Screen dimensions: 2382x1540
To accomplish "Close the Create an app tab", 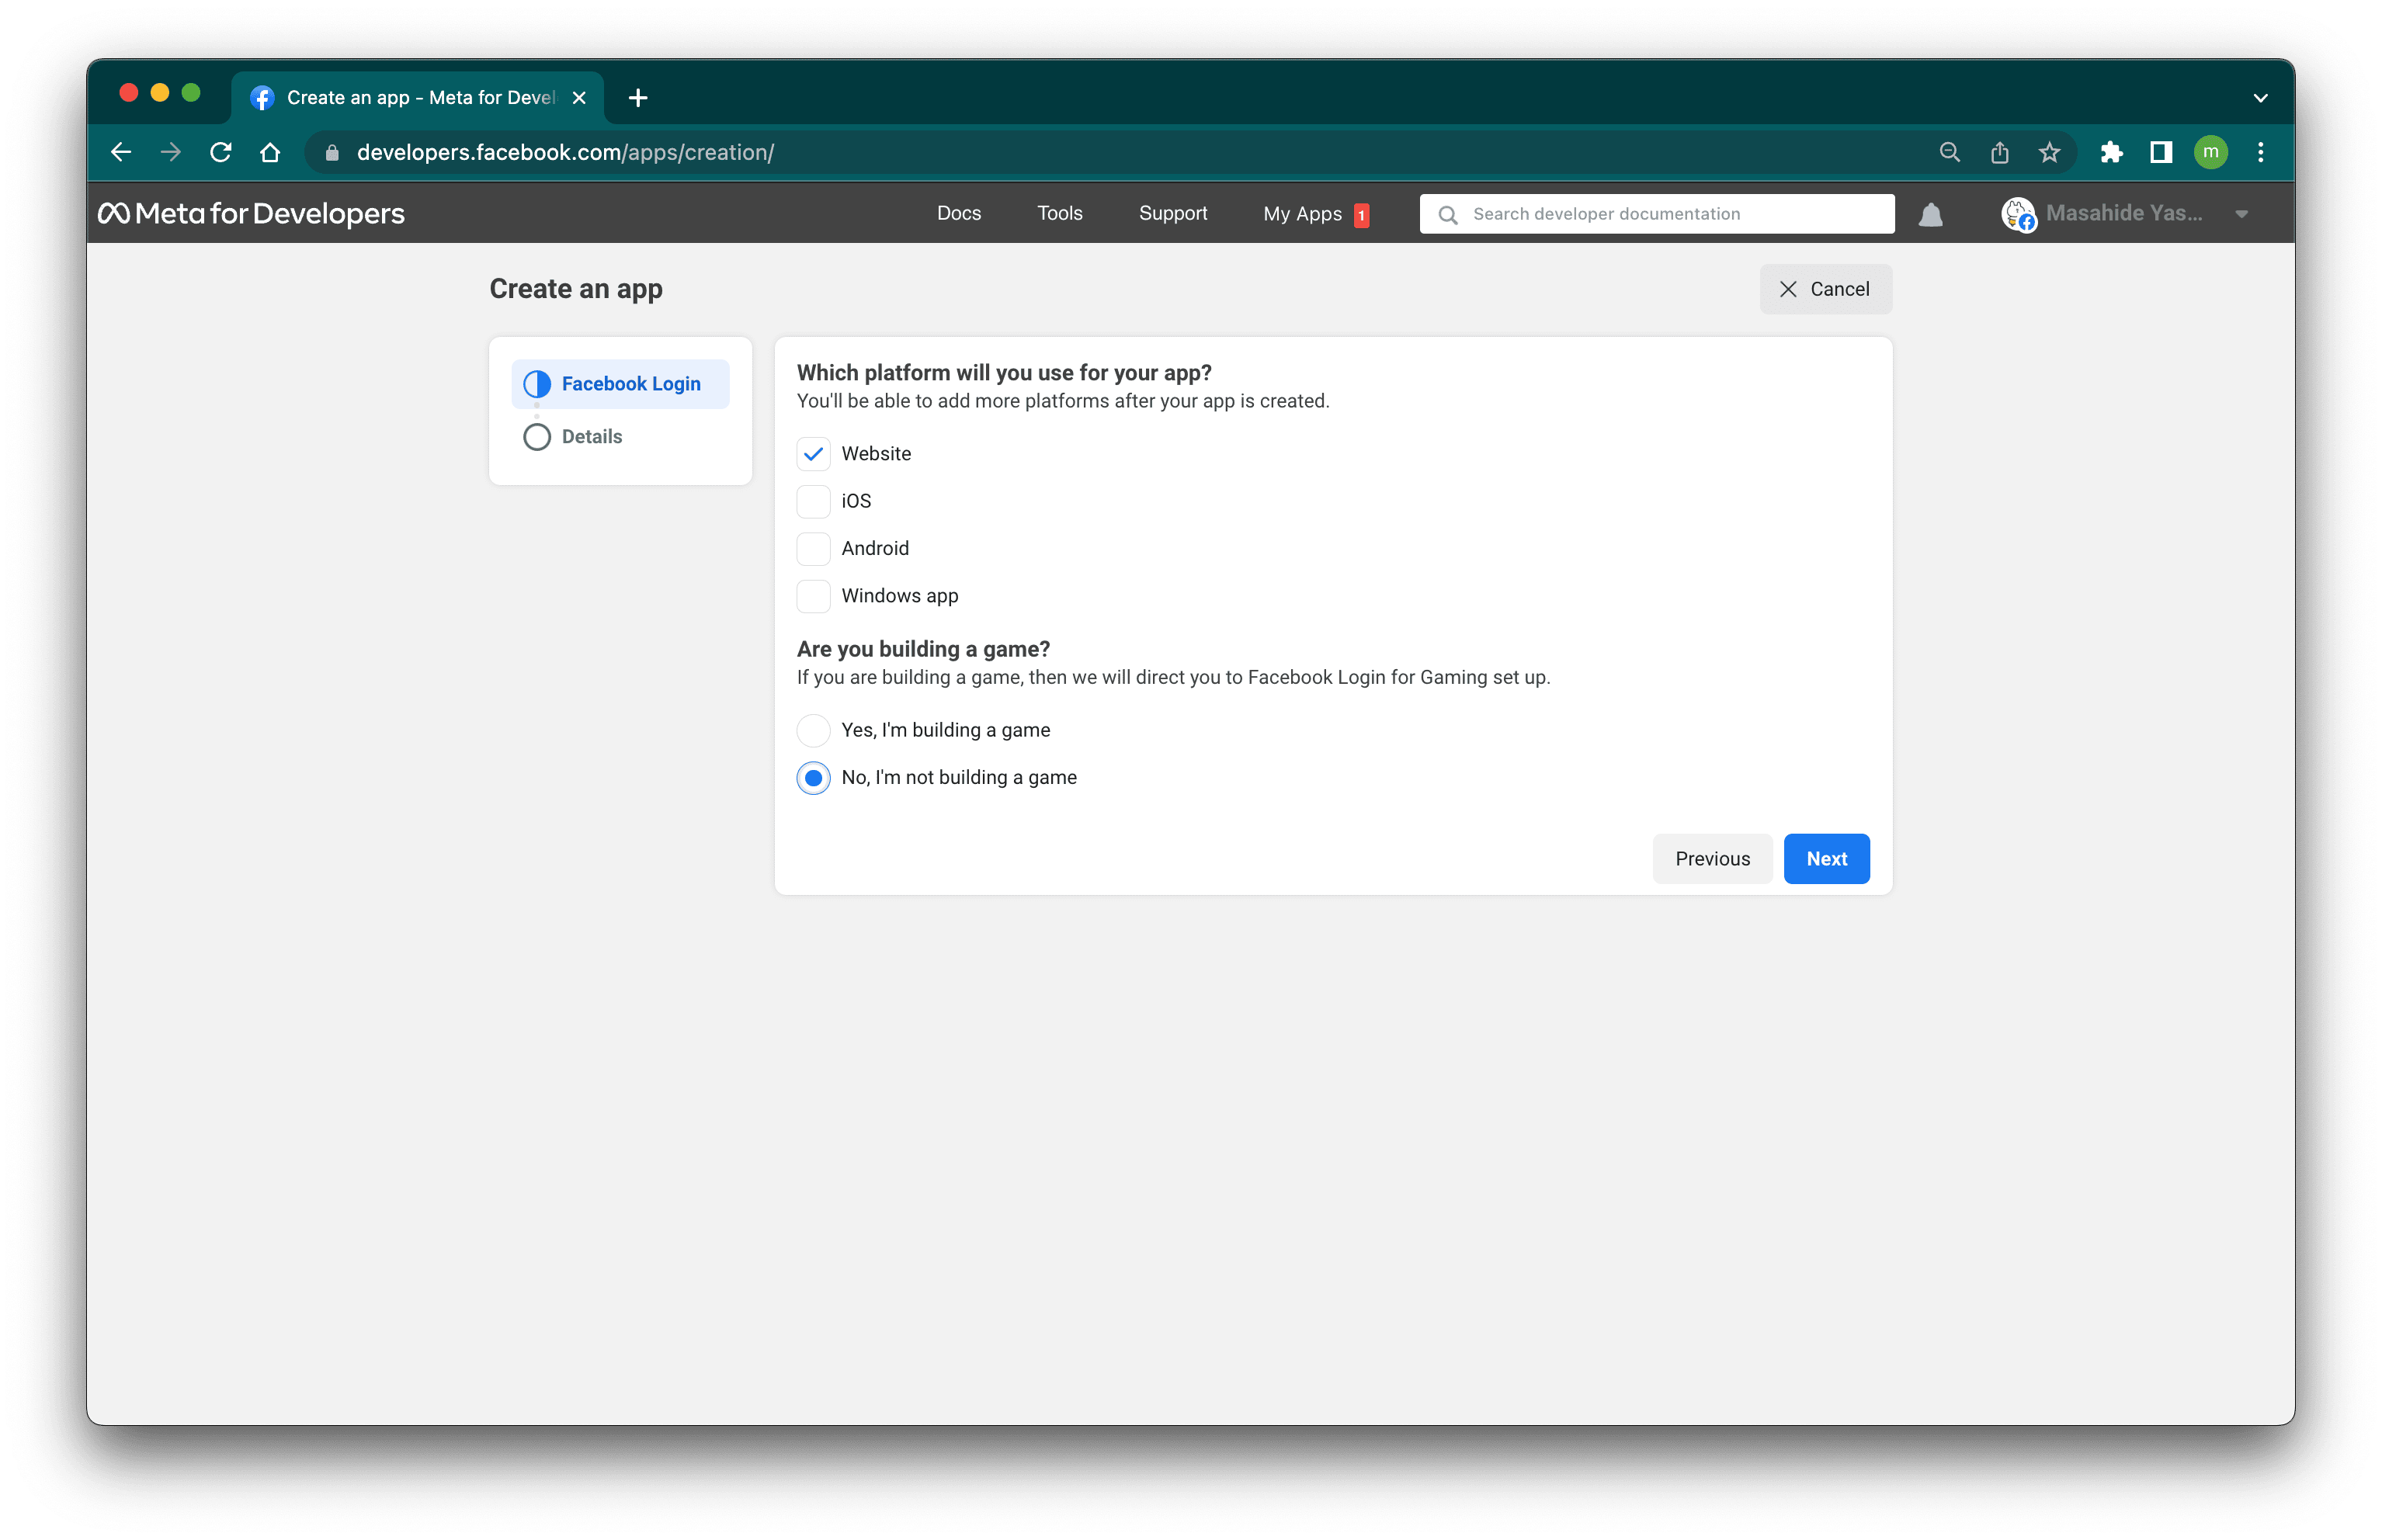I will [x=579, y=98].
